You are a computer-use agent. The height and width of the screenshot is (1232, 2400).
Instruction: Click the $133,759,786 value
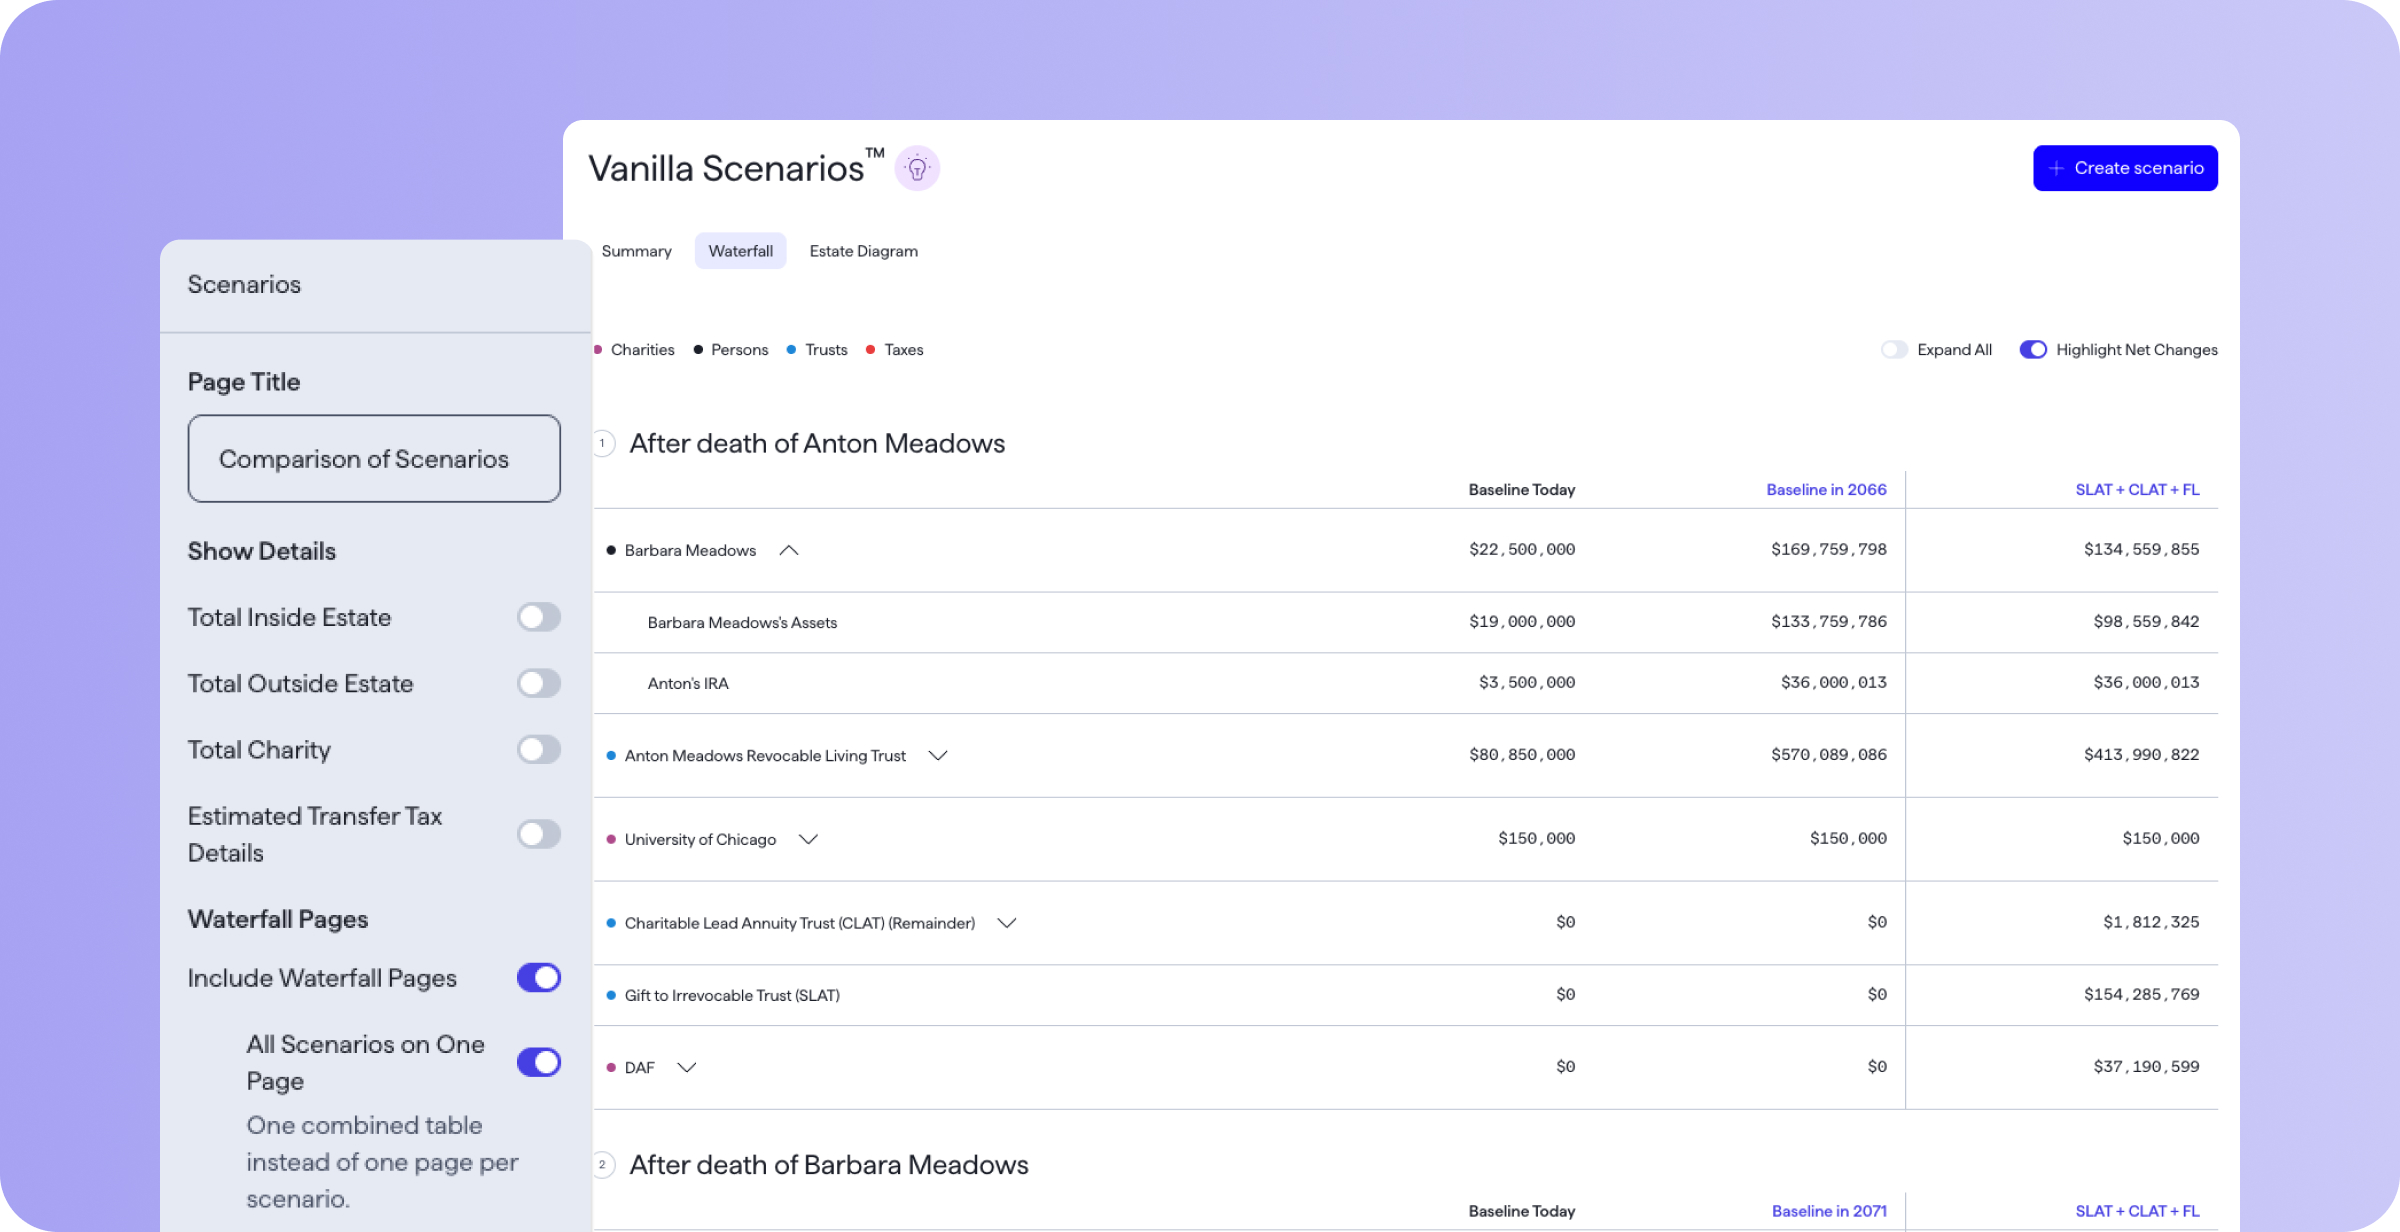pos(1829,622)
